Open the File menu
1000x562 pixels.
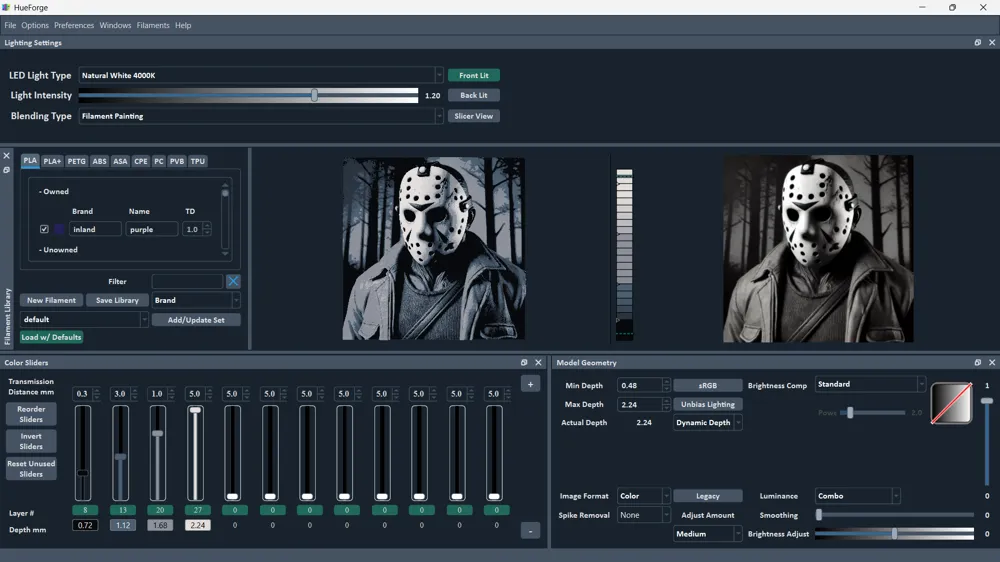(10, 26)
